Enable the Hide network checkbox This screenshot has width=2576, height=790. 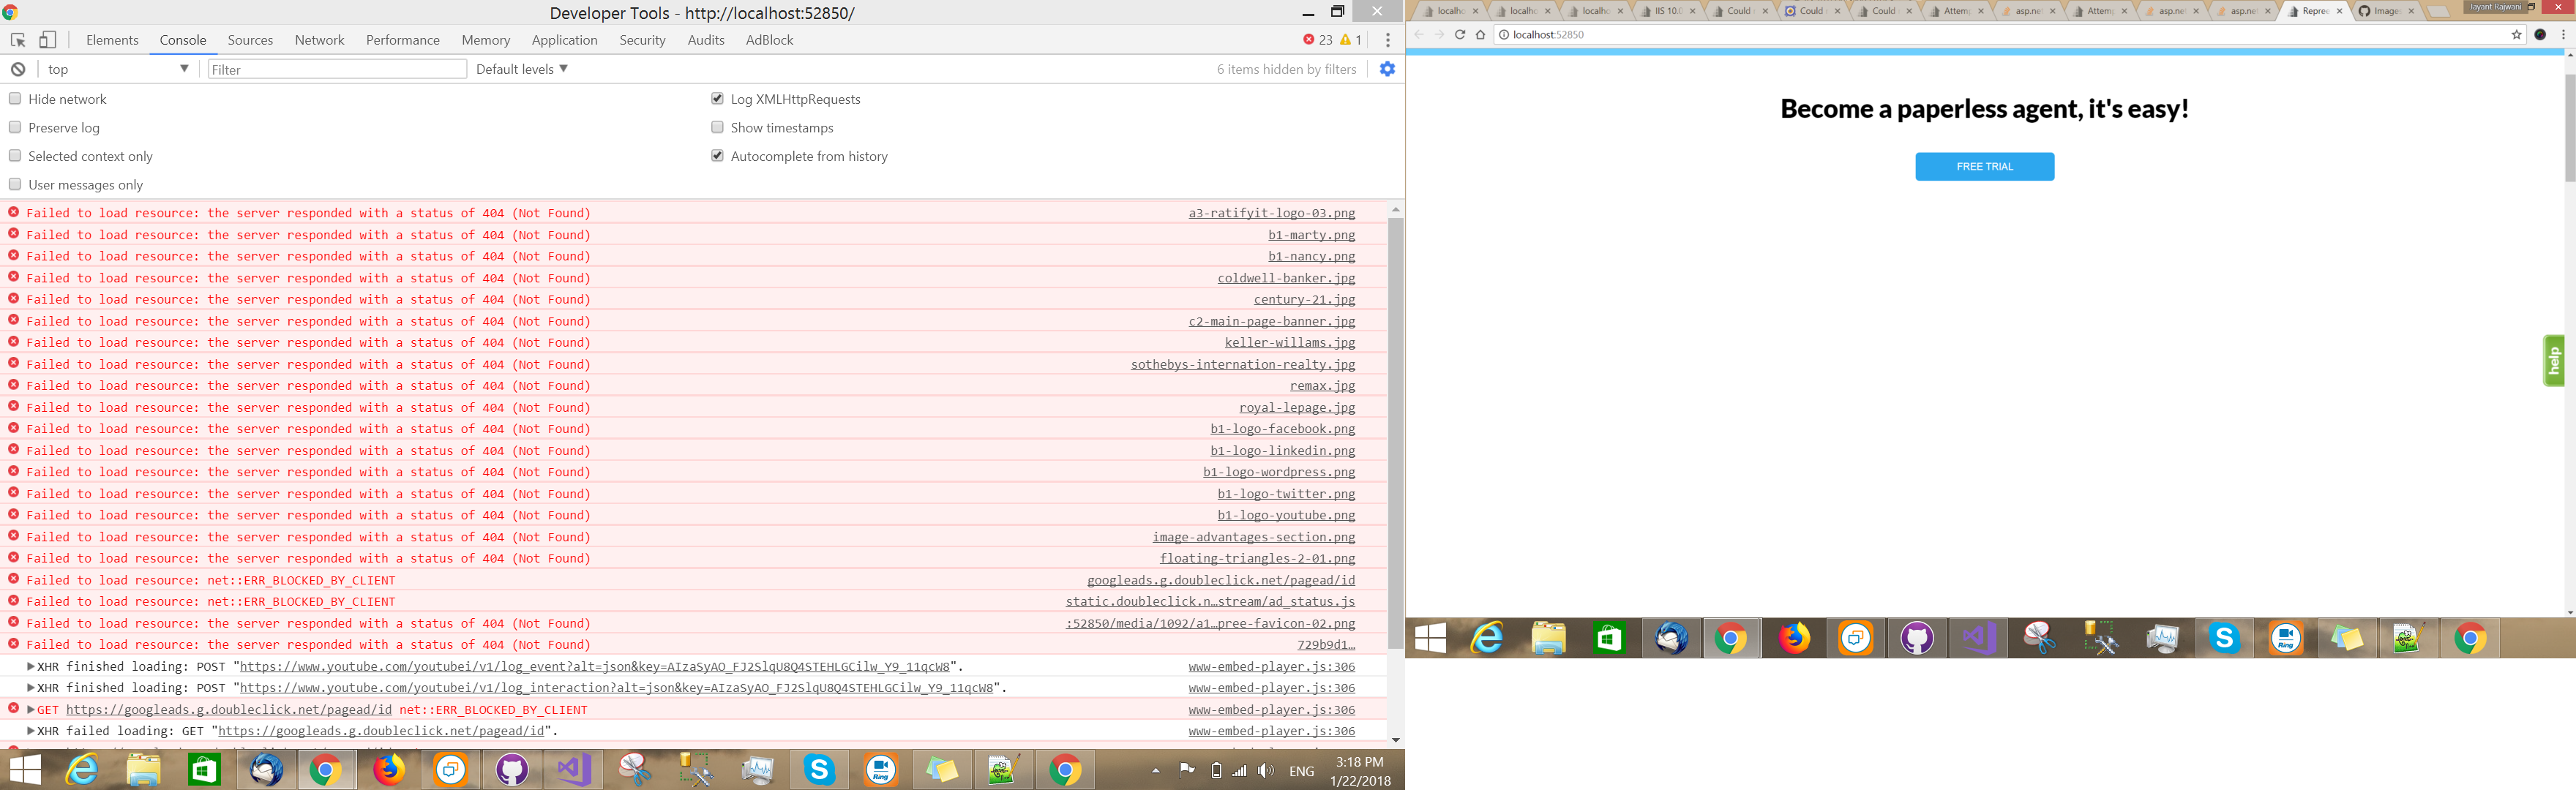(x=15, y=98)
